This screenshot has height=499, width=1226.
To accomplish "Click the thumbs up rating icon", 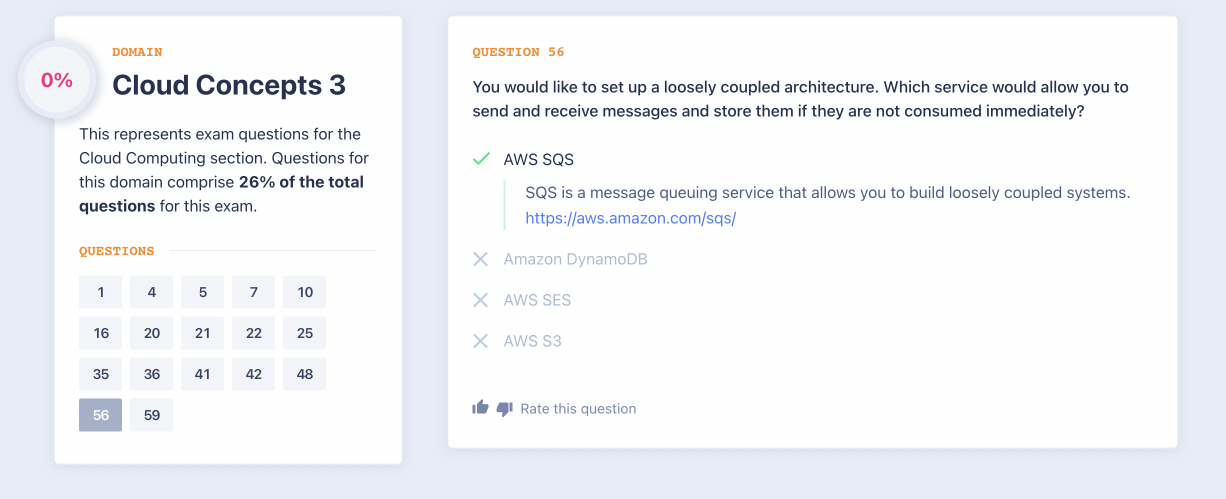I will click(x=481, y=408).
